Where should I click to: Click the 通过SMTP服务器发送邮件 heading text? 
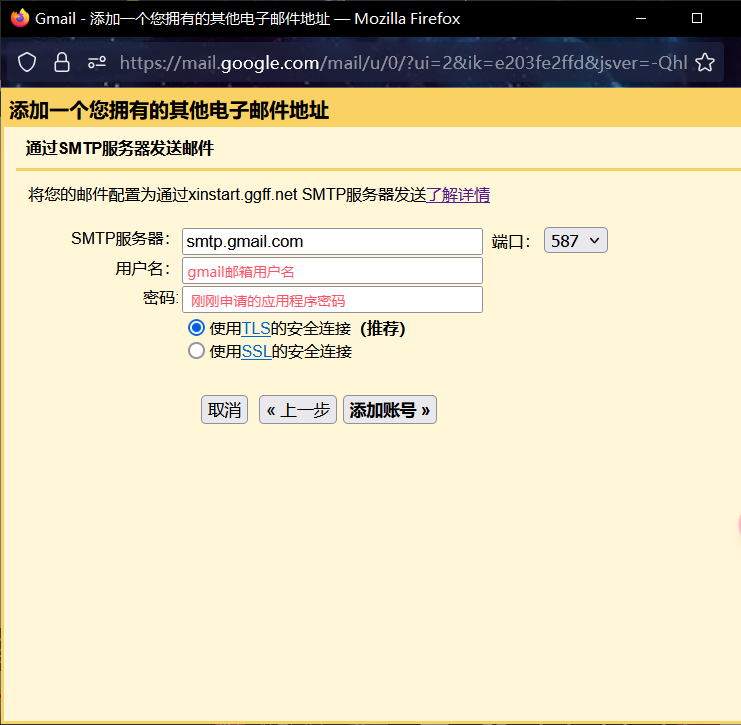120,148
